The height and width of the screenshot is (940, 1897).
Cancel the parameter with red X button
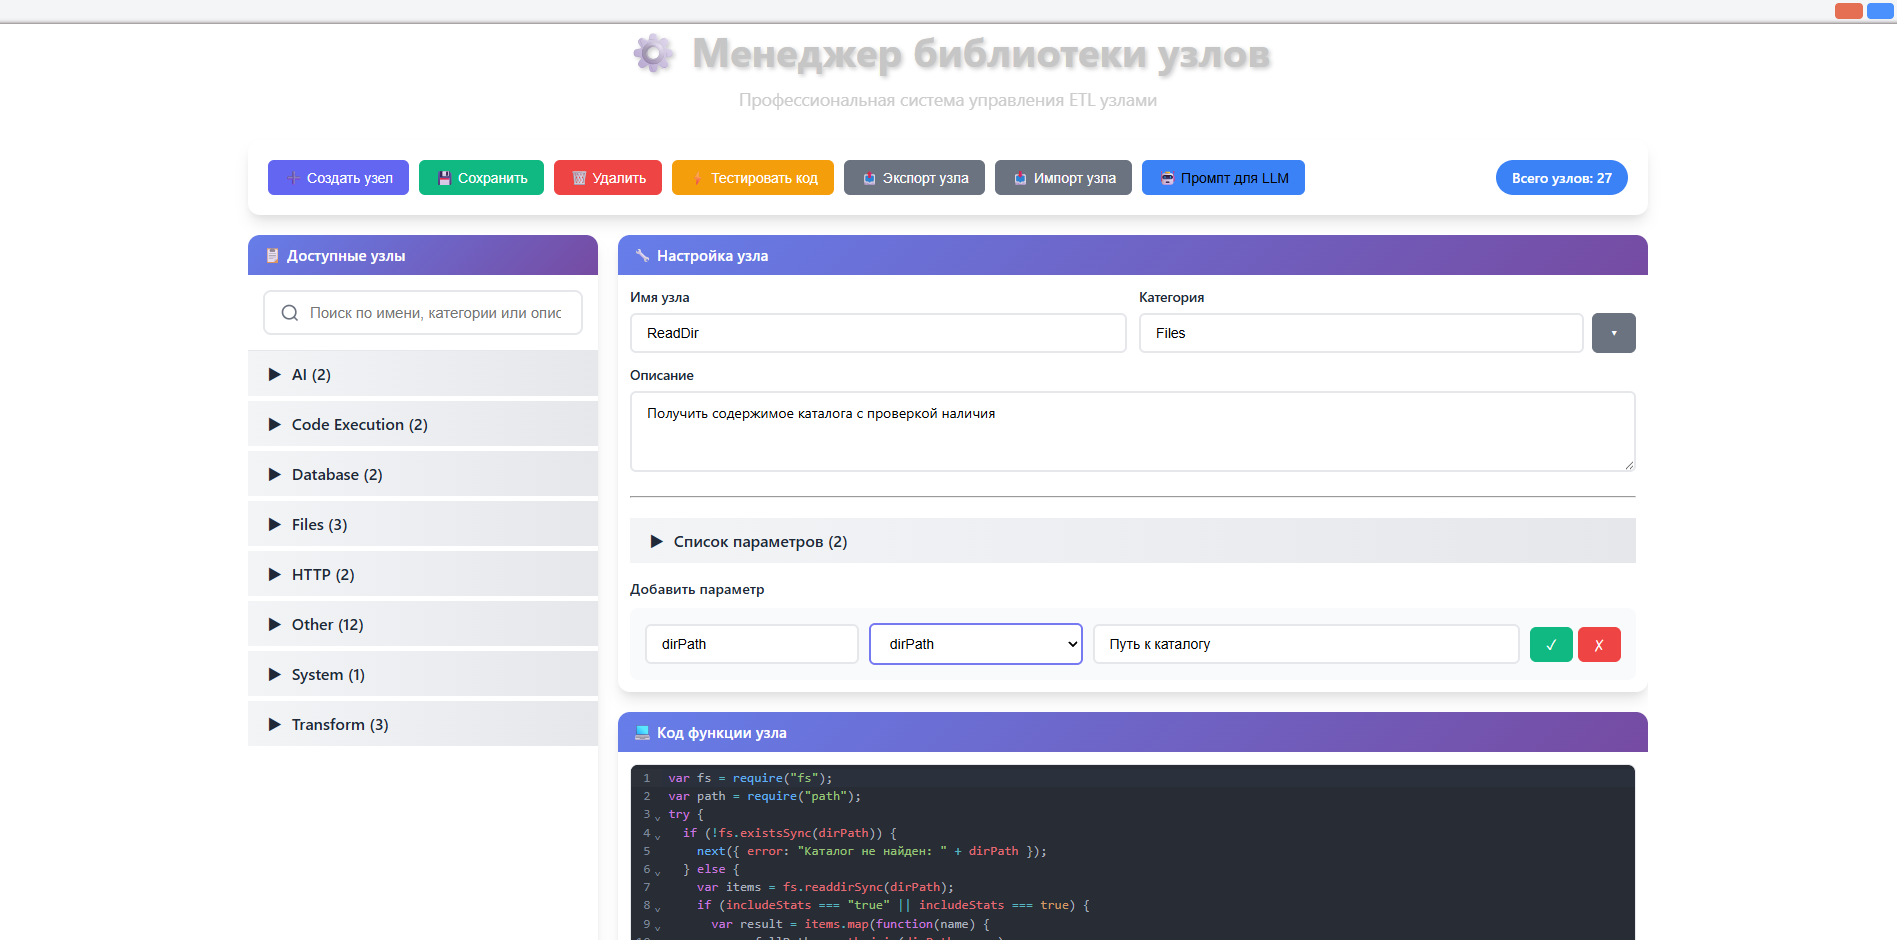point(1599,644)
